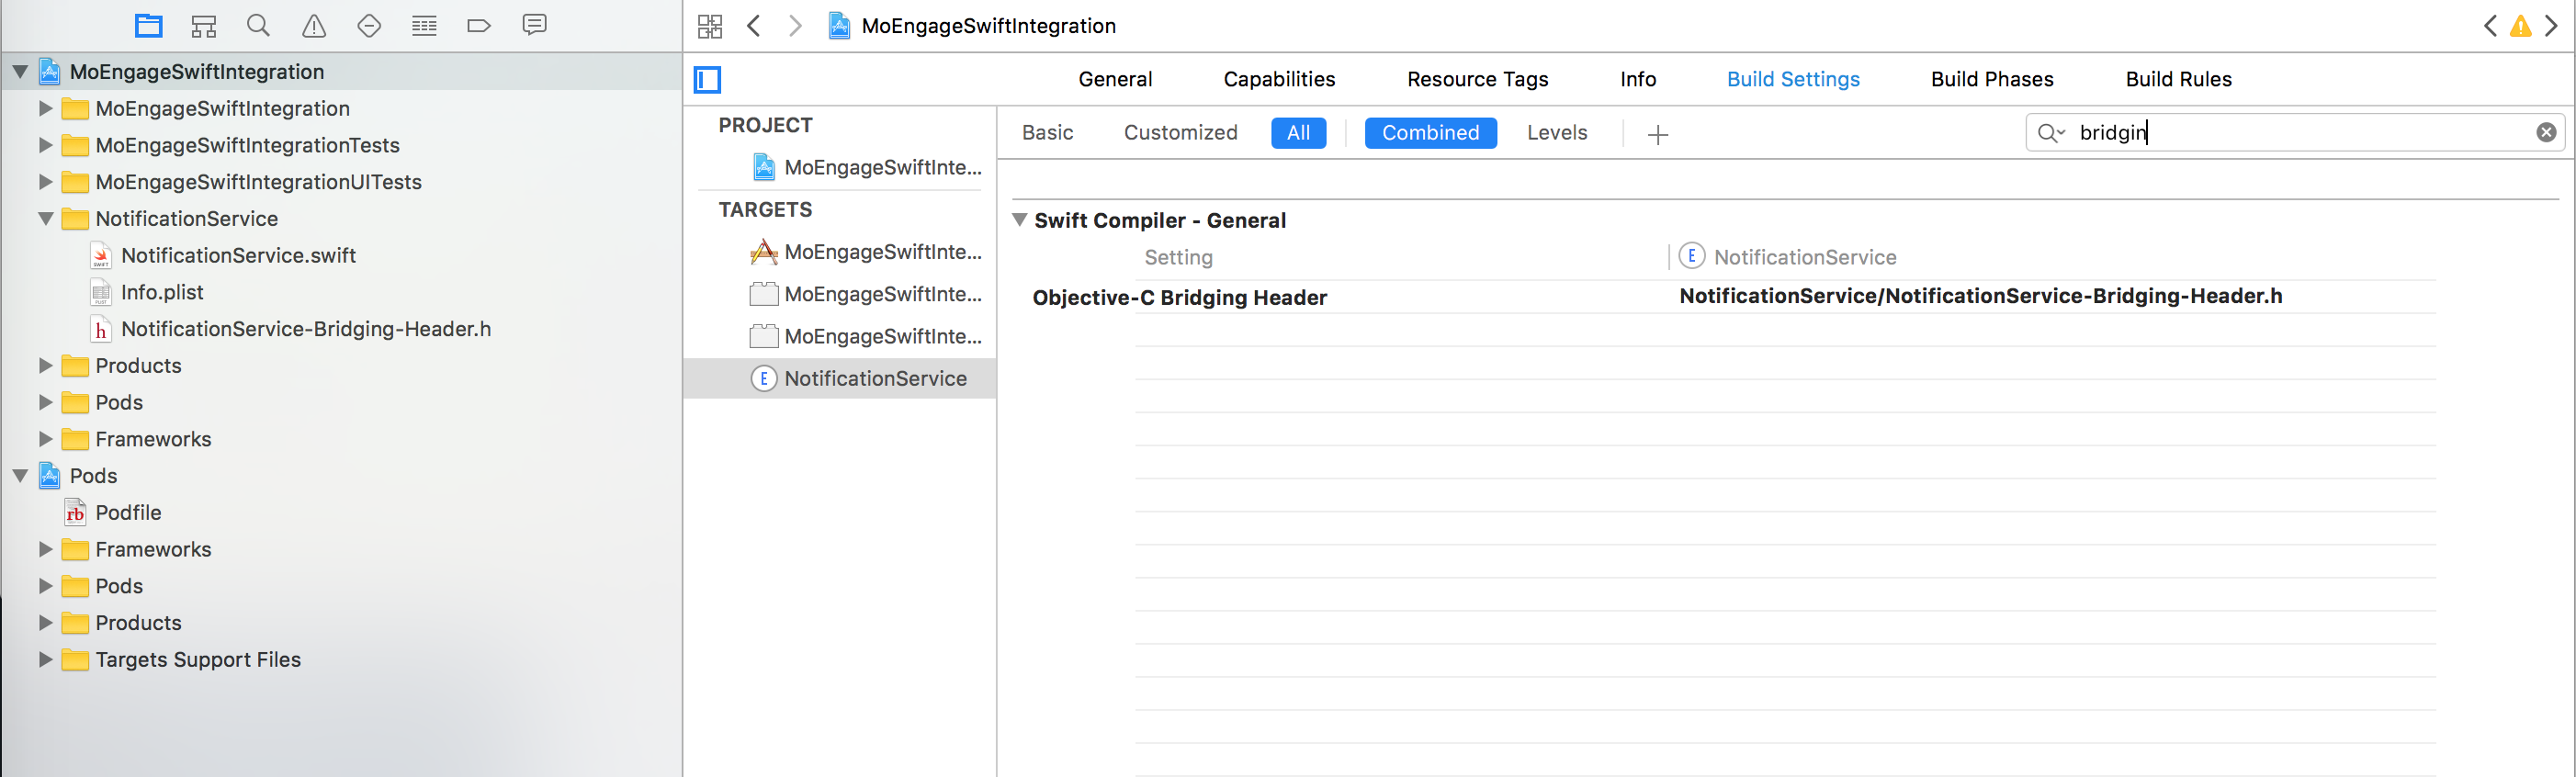Collapse the Pods project

pos(20,476)
